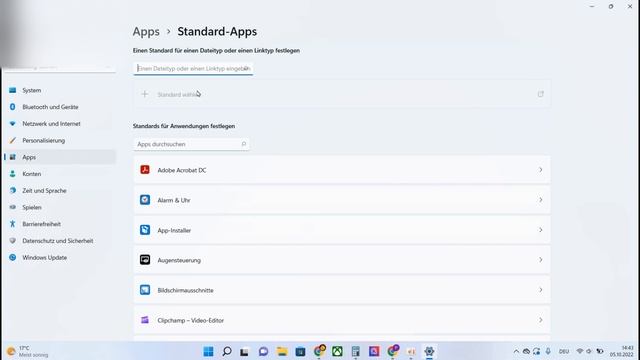The height and width of the screenshot is (360, 640).
Task: Click the 'Adobe Acrobat DC' label
Action: pos(182,170)
